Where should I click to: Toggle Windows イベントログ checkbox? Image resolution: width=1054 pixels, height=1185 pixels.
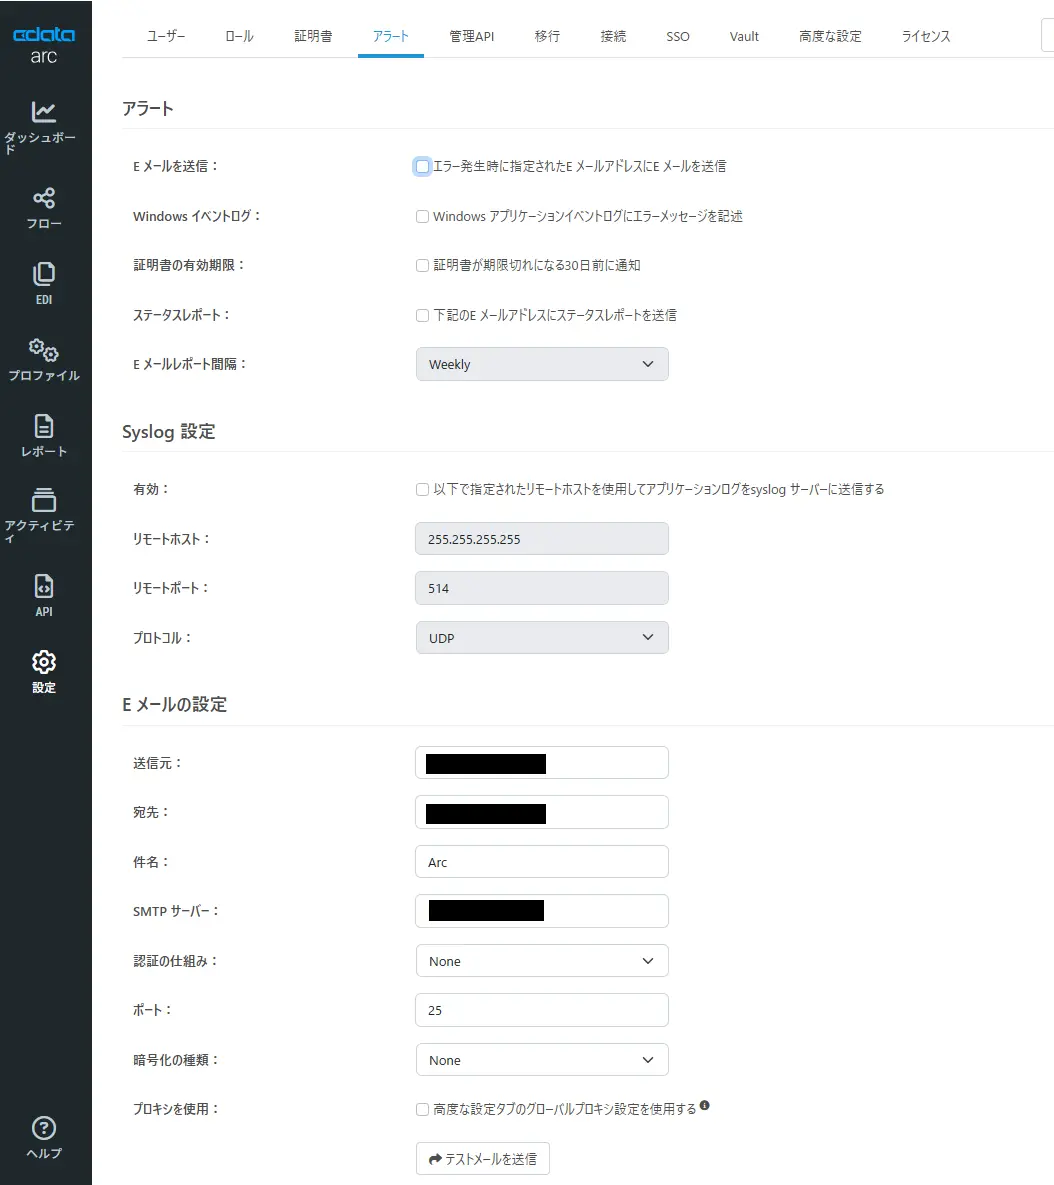pos(422,216)
